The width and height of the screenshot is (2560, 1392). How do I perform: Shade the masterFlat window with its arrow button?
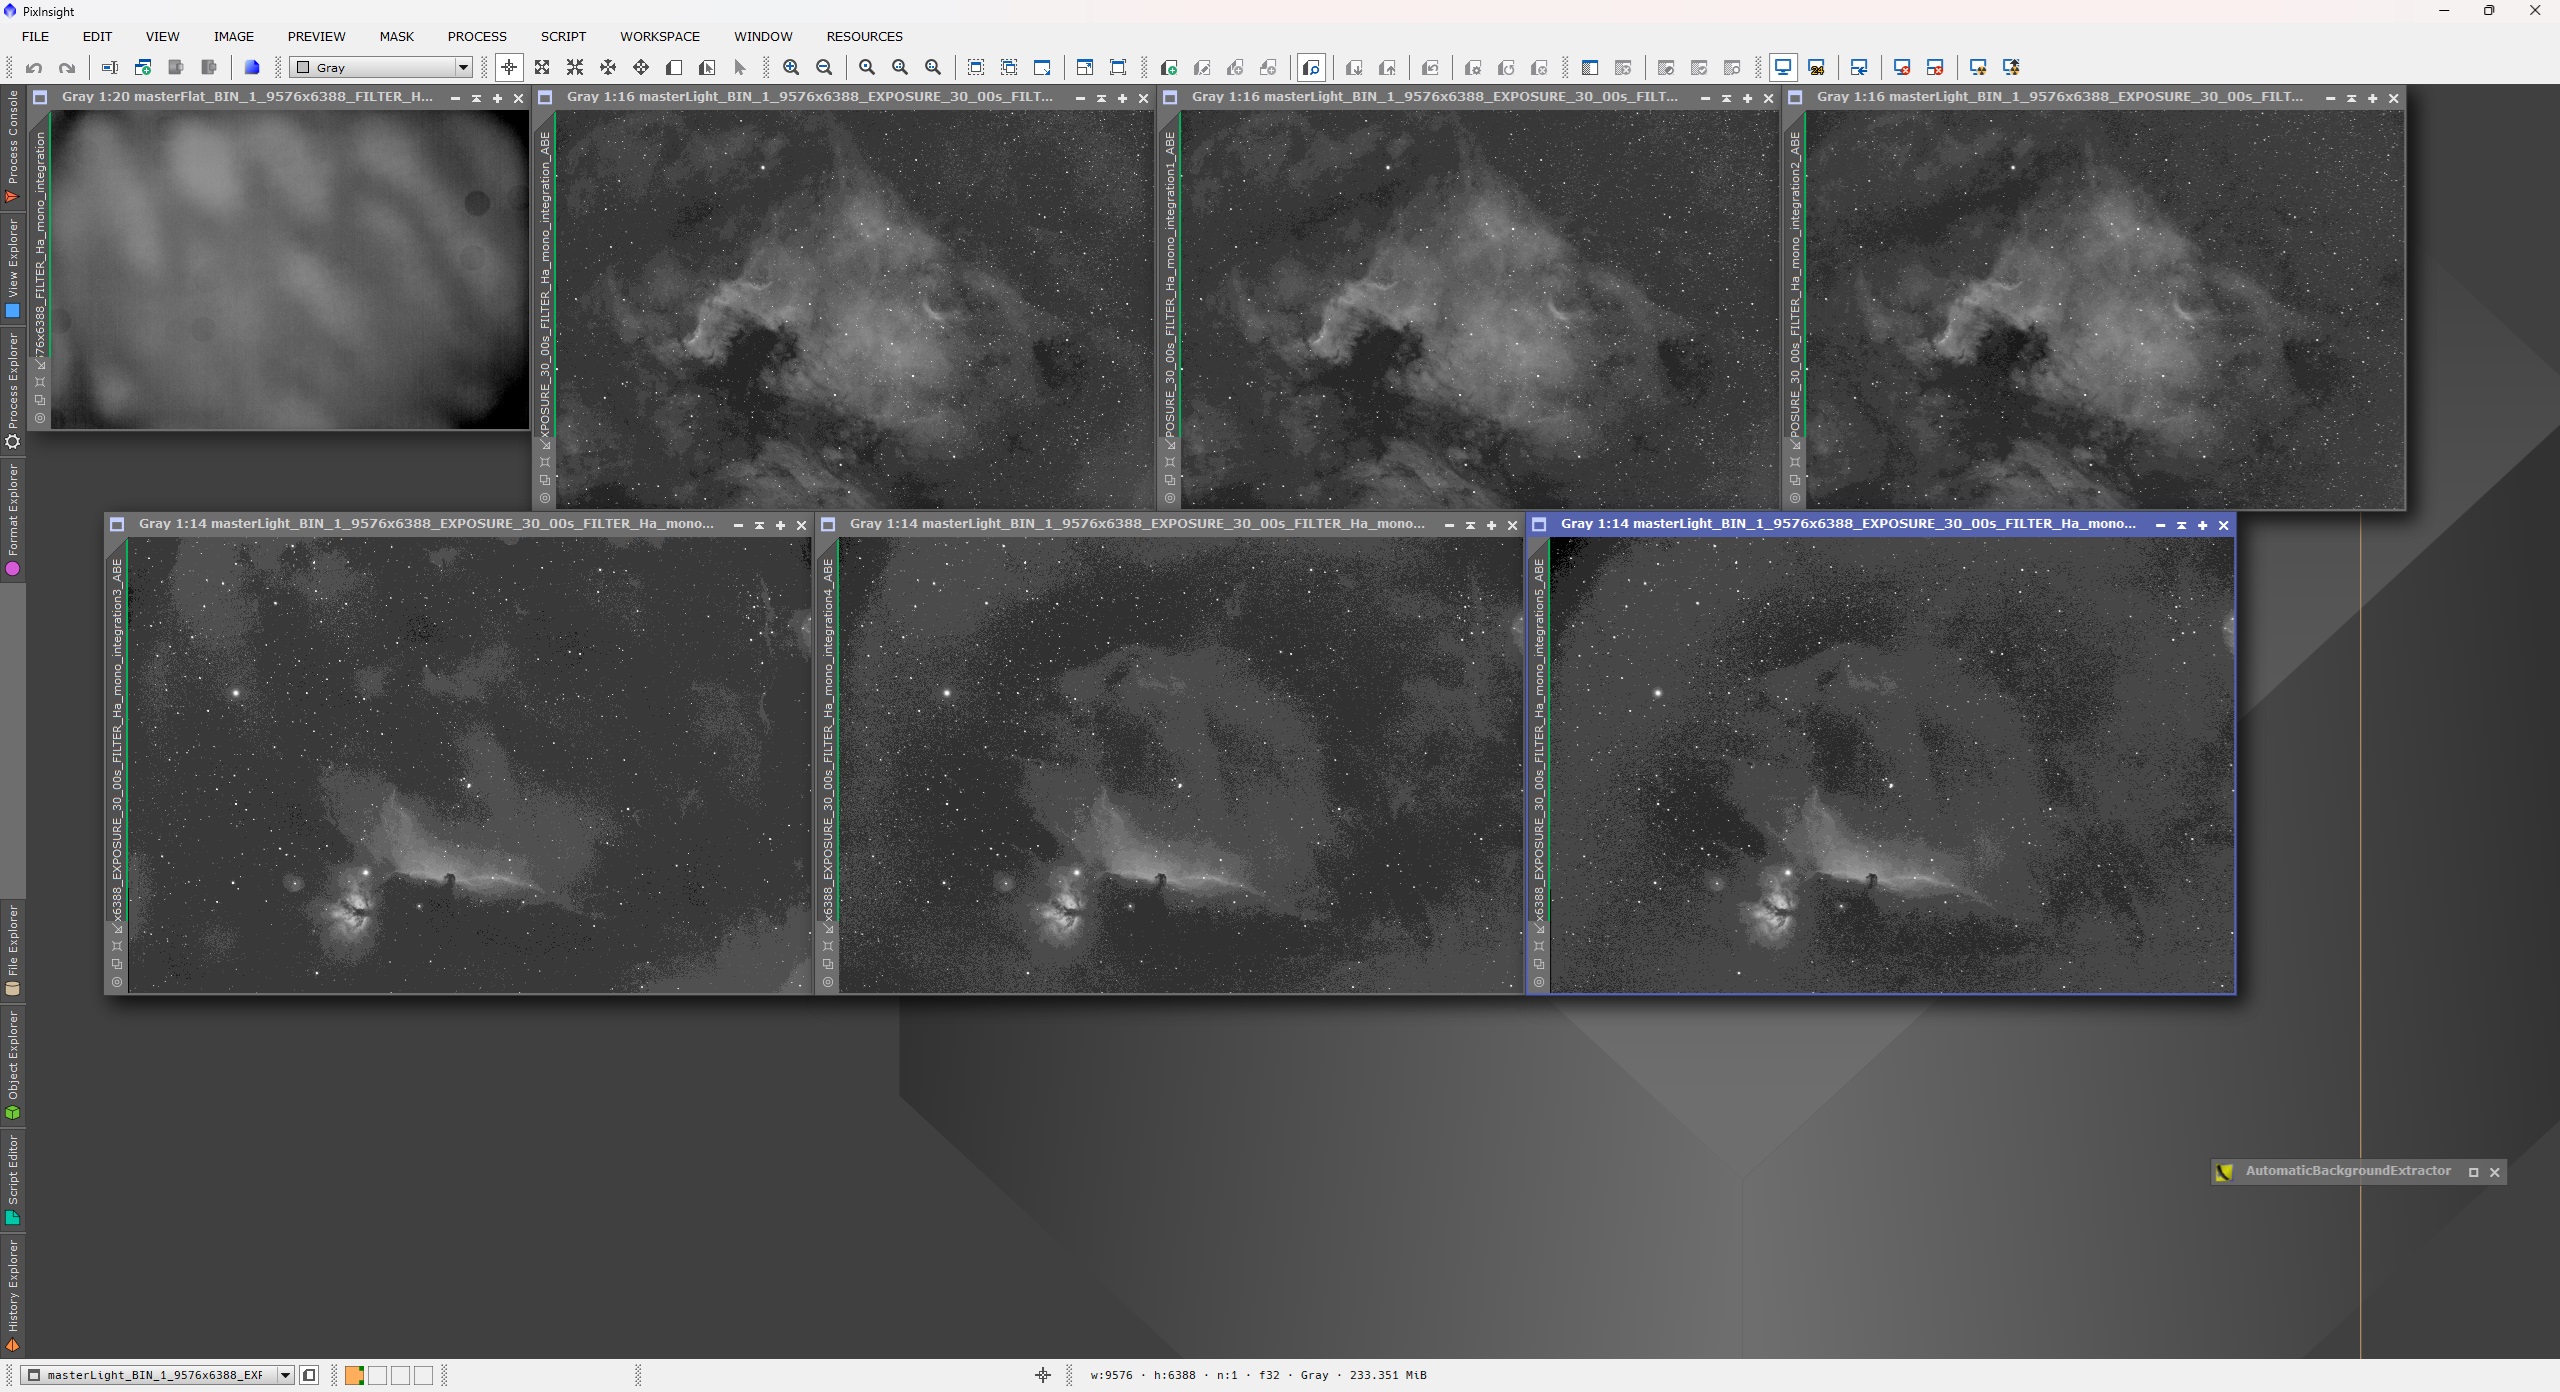(476, 98)
